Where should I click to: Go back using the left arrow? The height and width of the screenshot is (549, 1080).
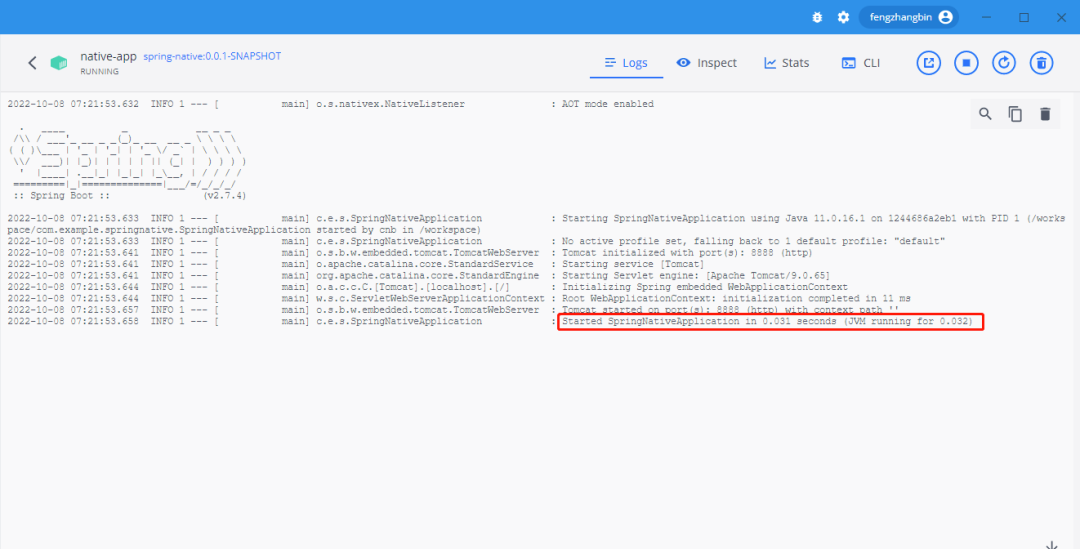click(x=32, y=63)
